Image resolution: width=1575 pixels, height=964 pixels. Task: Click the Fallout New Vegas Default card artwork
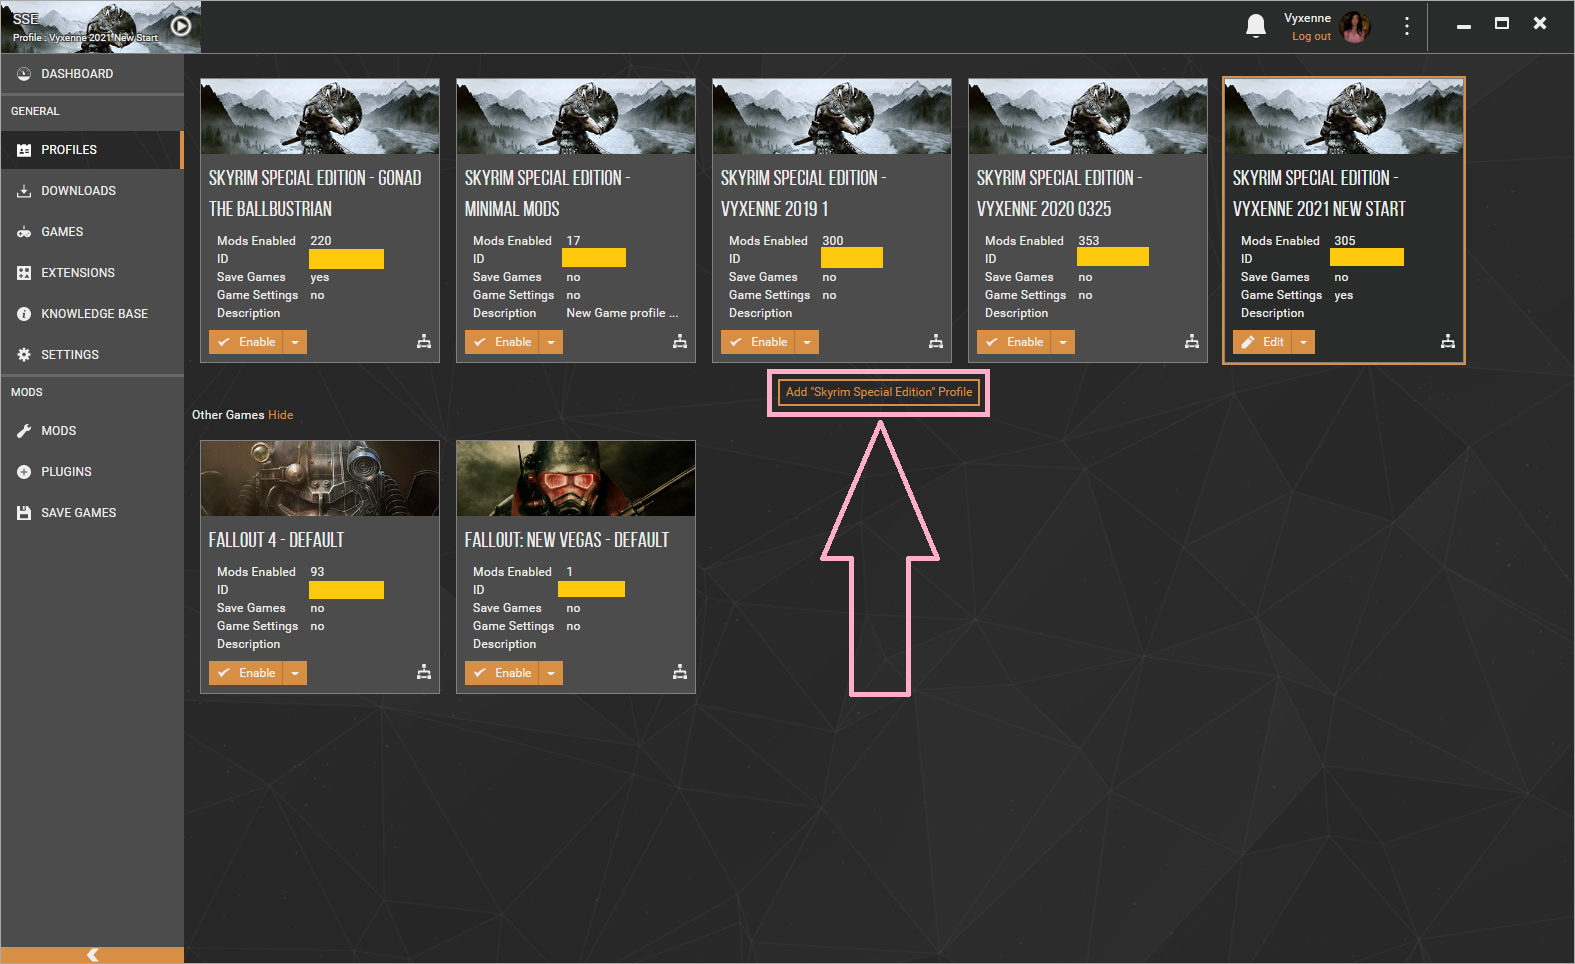click(576, 478)
